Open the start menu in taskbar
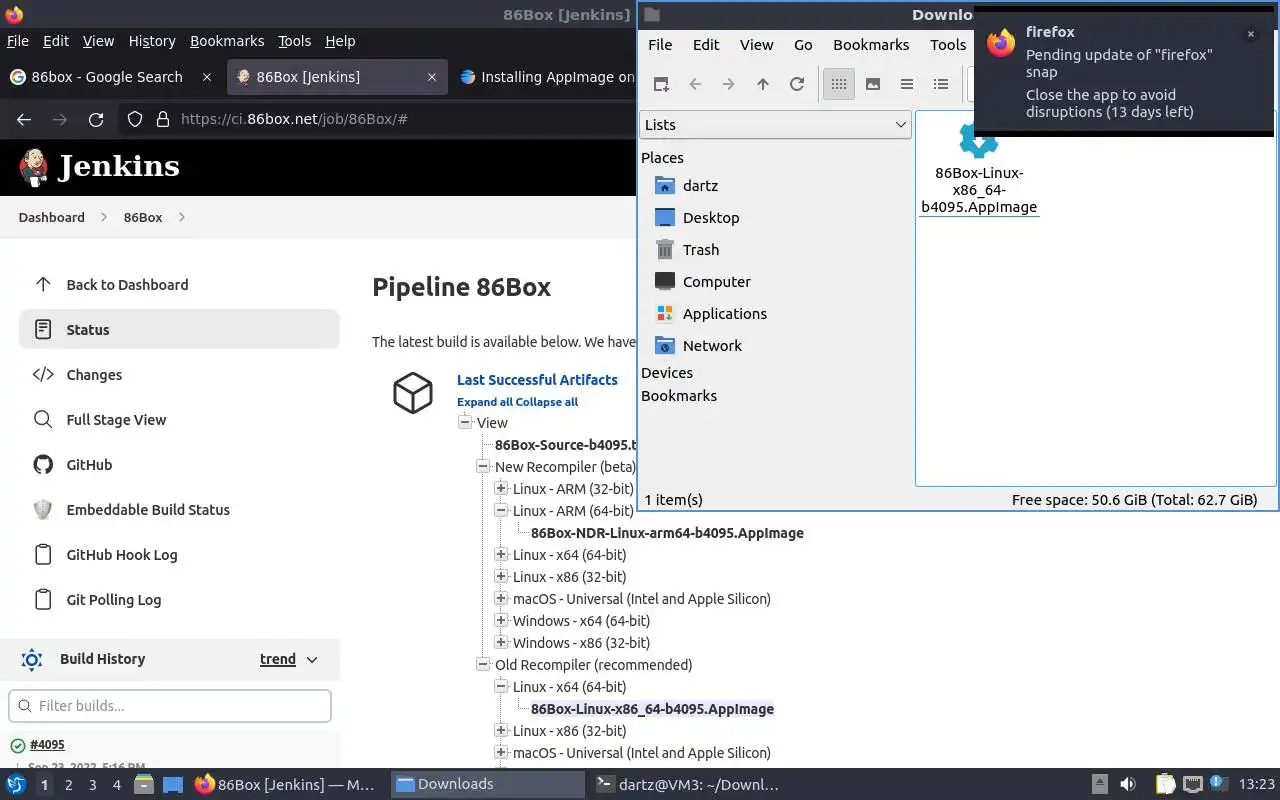This screenshot has height=800, width=1280. tap(16, 785)
